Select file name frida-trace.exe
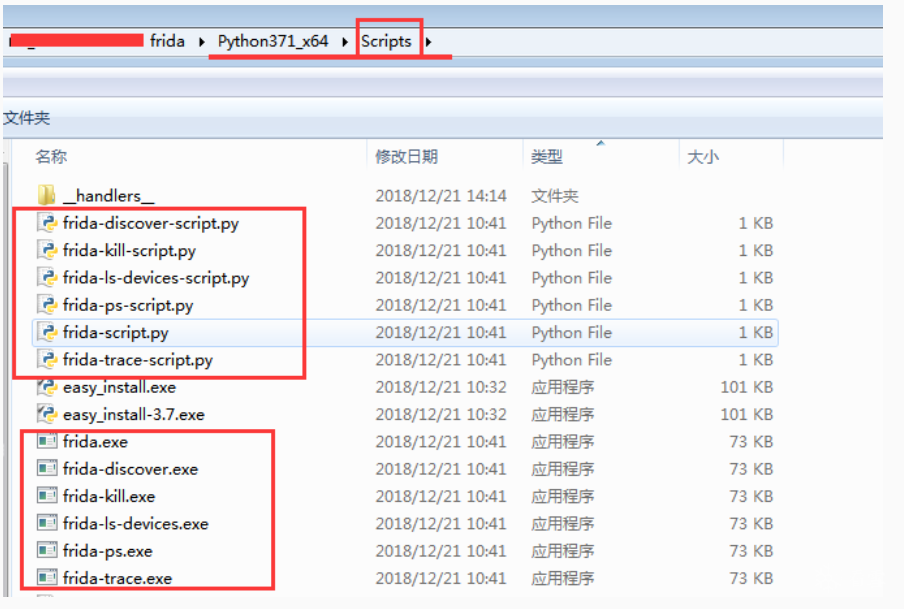 (x=118, y=578)
